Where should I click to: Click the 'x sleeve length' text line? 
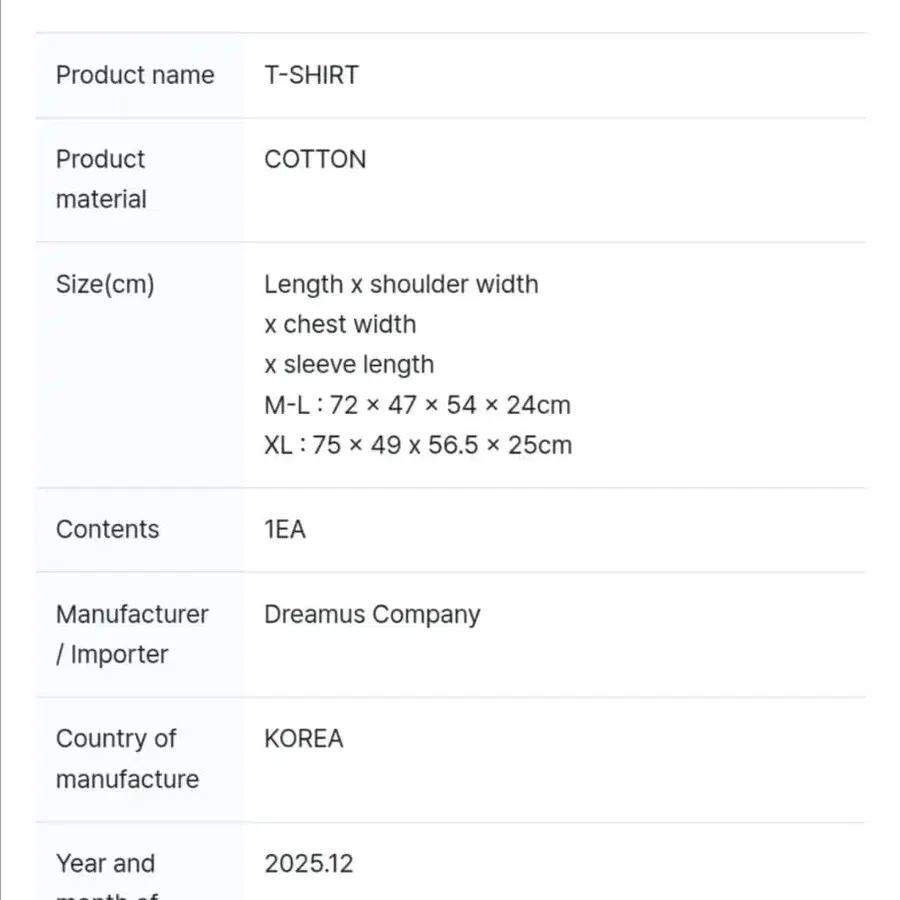[349, 364]
